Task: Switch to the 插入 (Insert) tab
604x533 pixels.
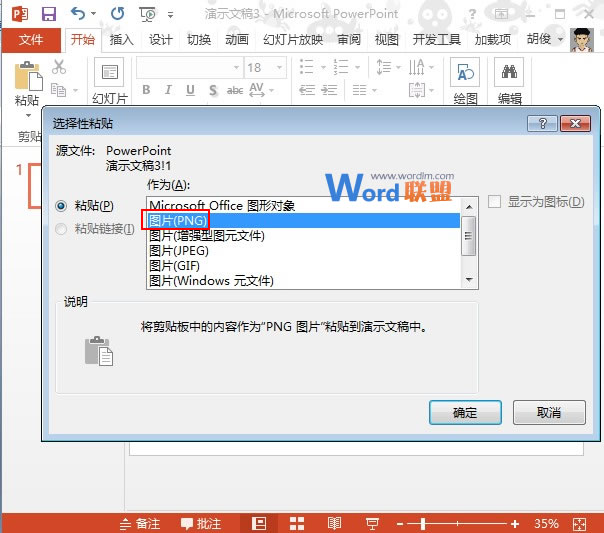Action: pos(121,40)
